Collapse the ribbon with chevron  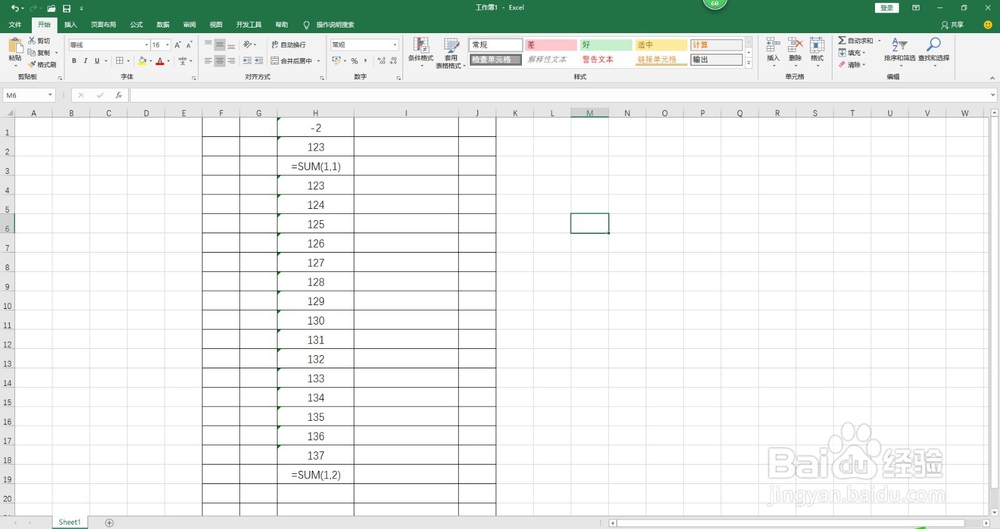coord(992,77)
